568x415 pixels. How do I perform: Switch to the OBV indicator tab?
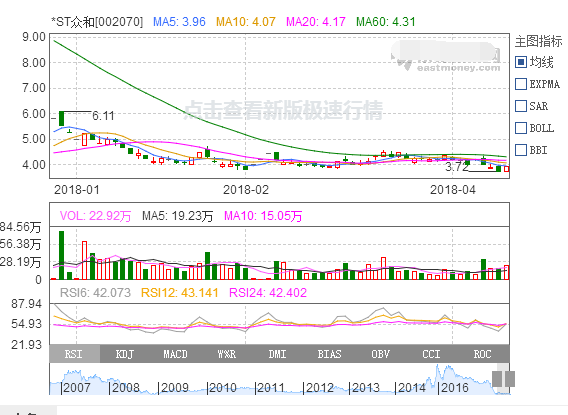[x=380, y=354]
